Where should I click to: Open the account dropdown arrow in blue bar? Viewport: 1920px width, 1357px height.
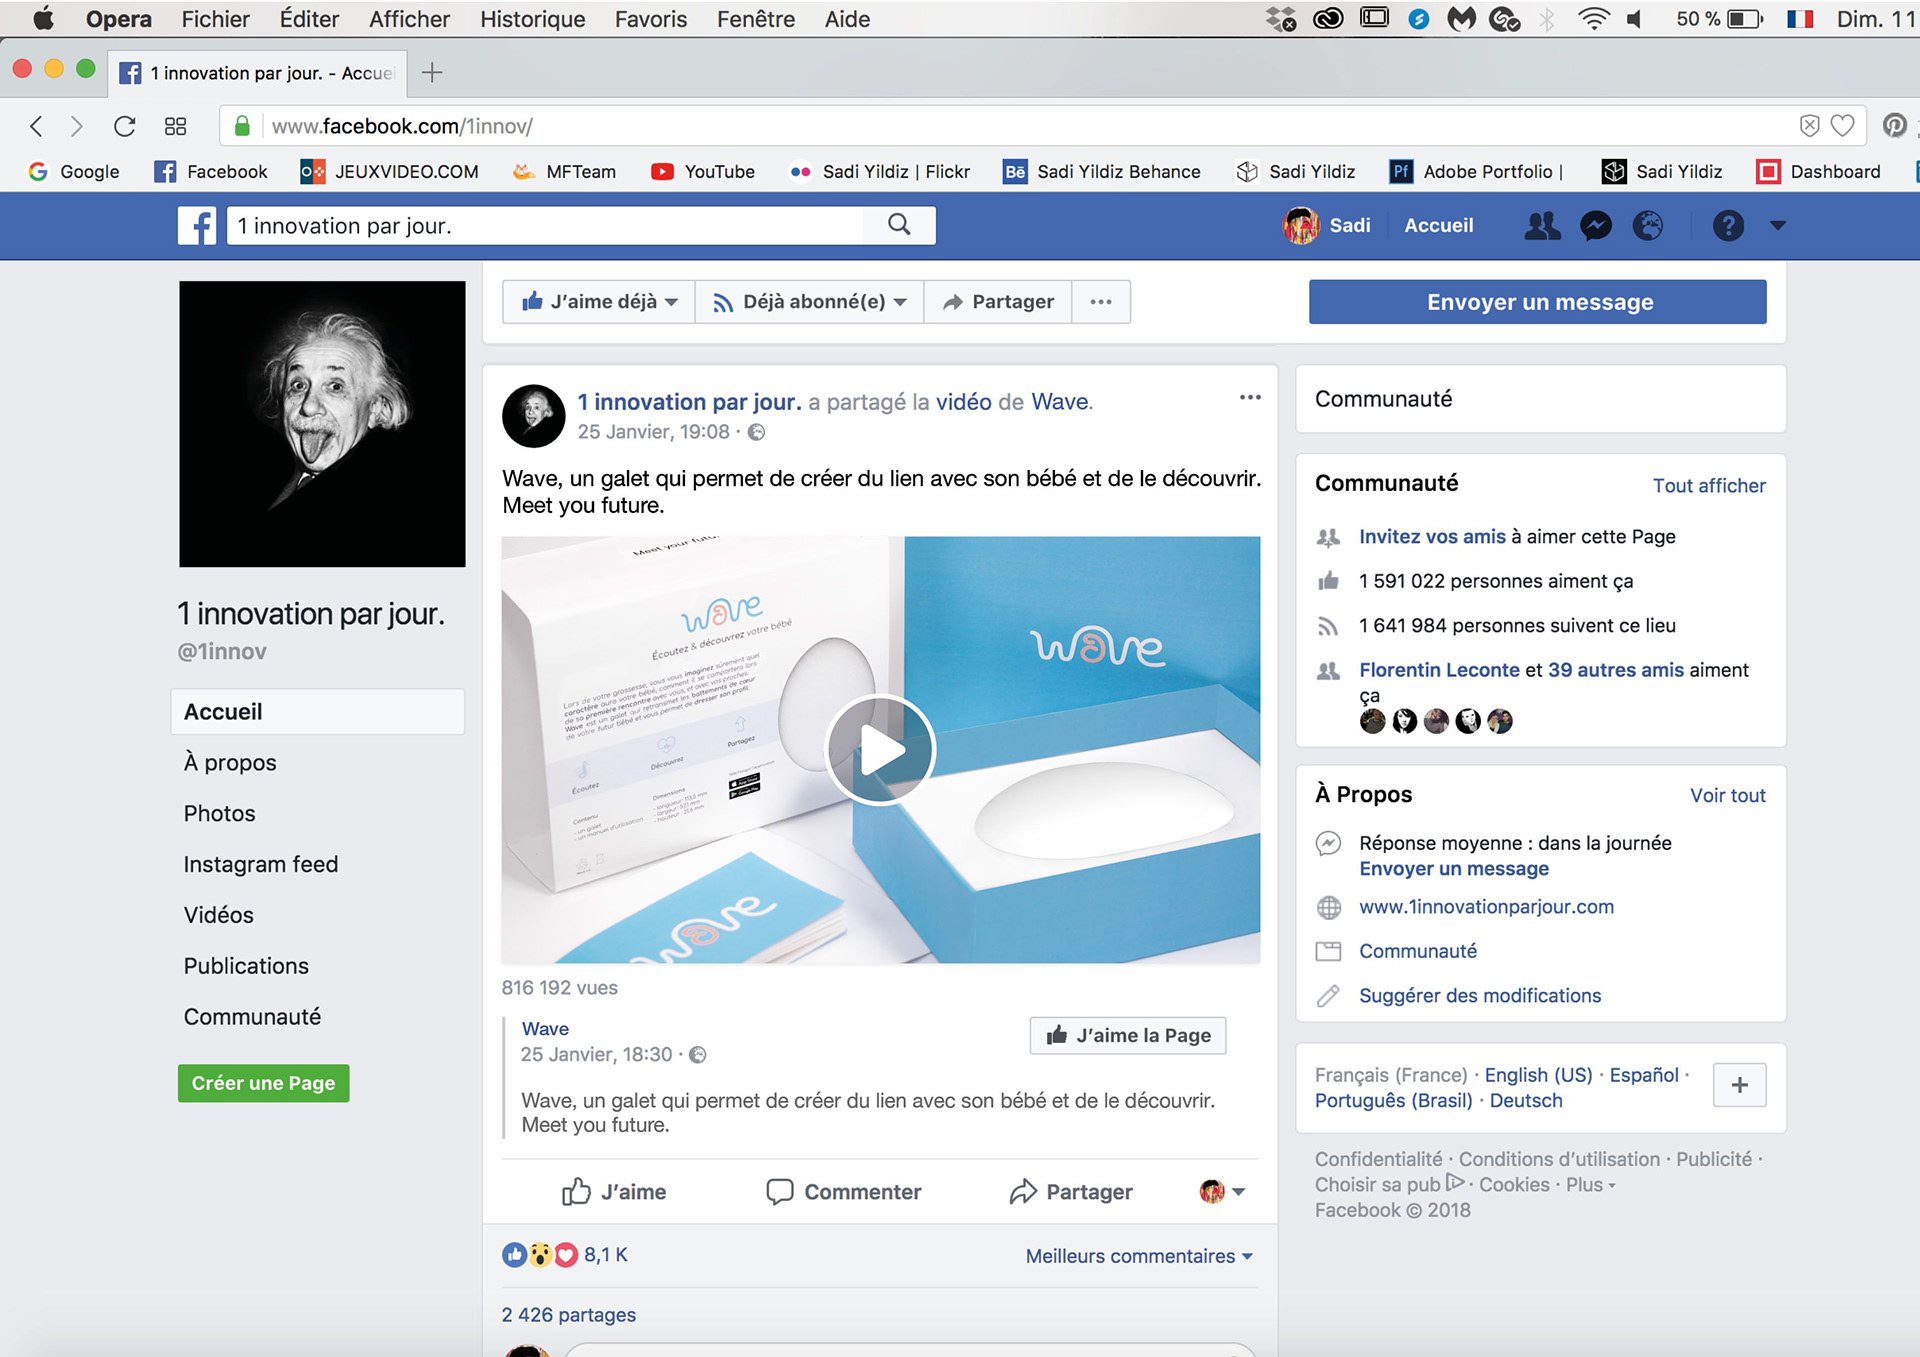[1777, 226]
